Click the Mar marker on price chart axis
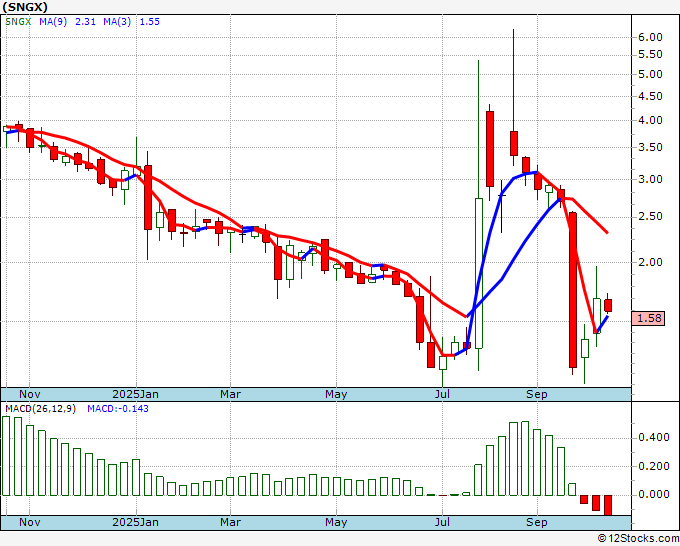This screenshot has width=680, height=546. [x=230, y=395]
